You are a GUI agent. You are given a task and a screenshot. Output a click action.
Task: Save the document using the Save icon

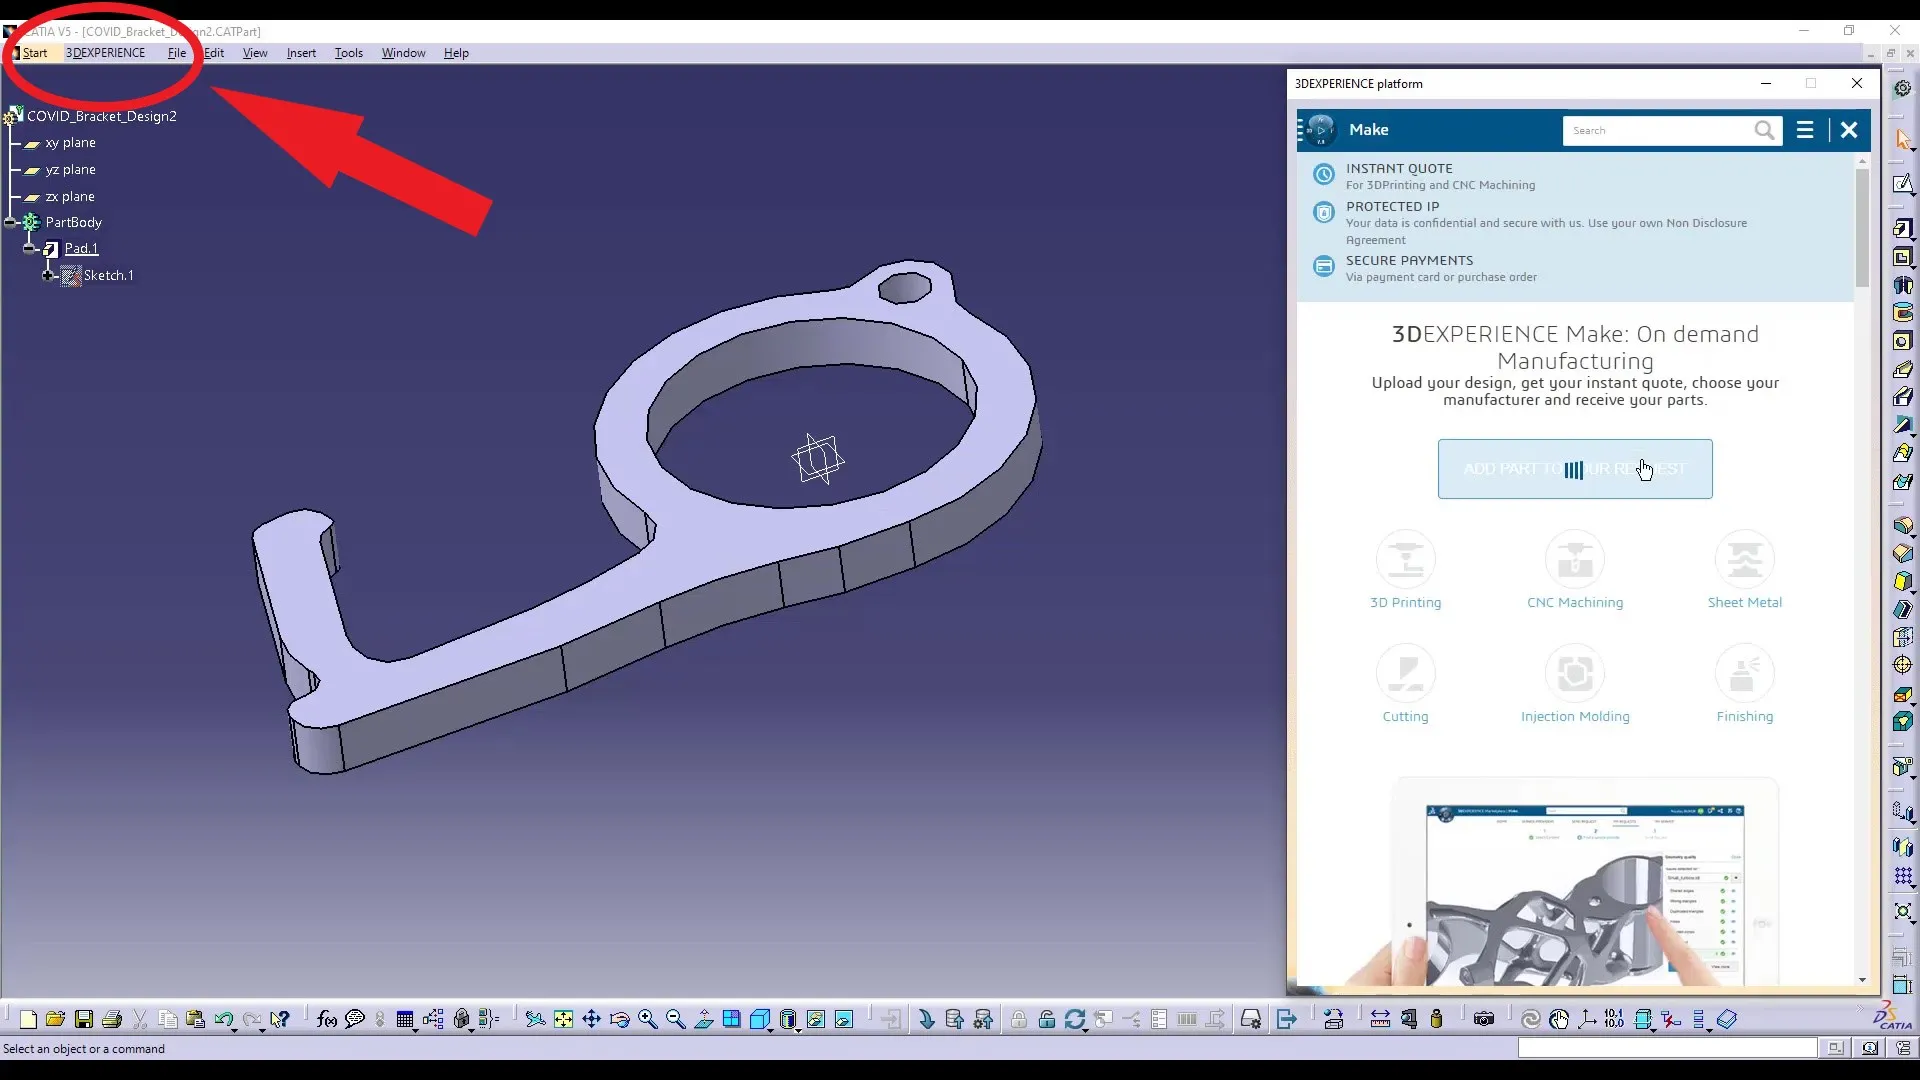click(84, 1019)
